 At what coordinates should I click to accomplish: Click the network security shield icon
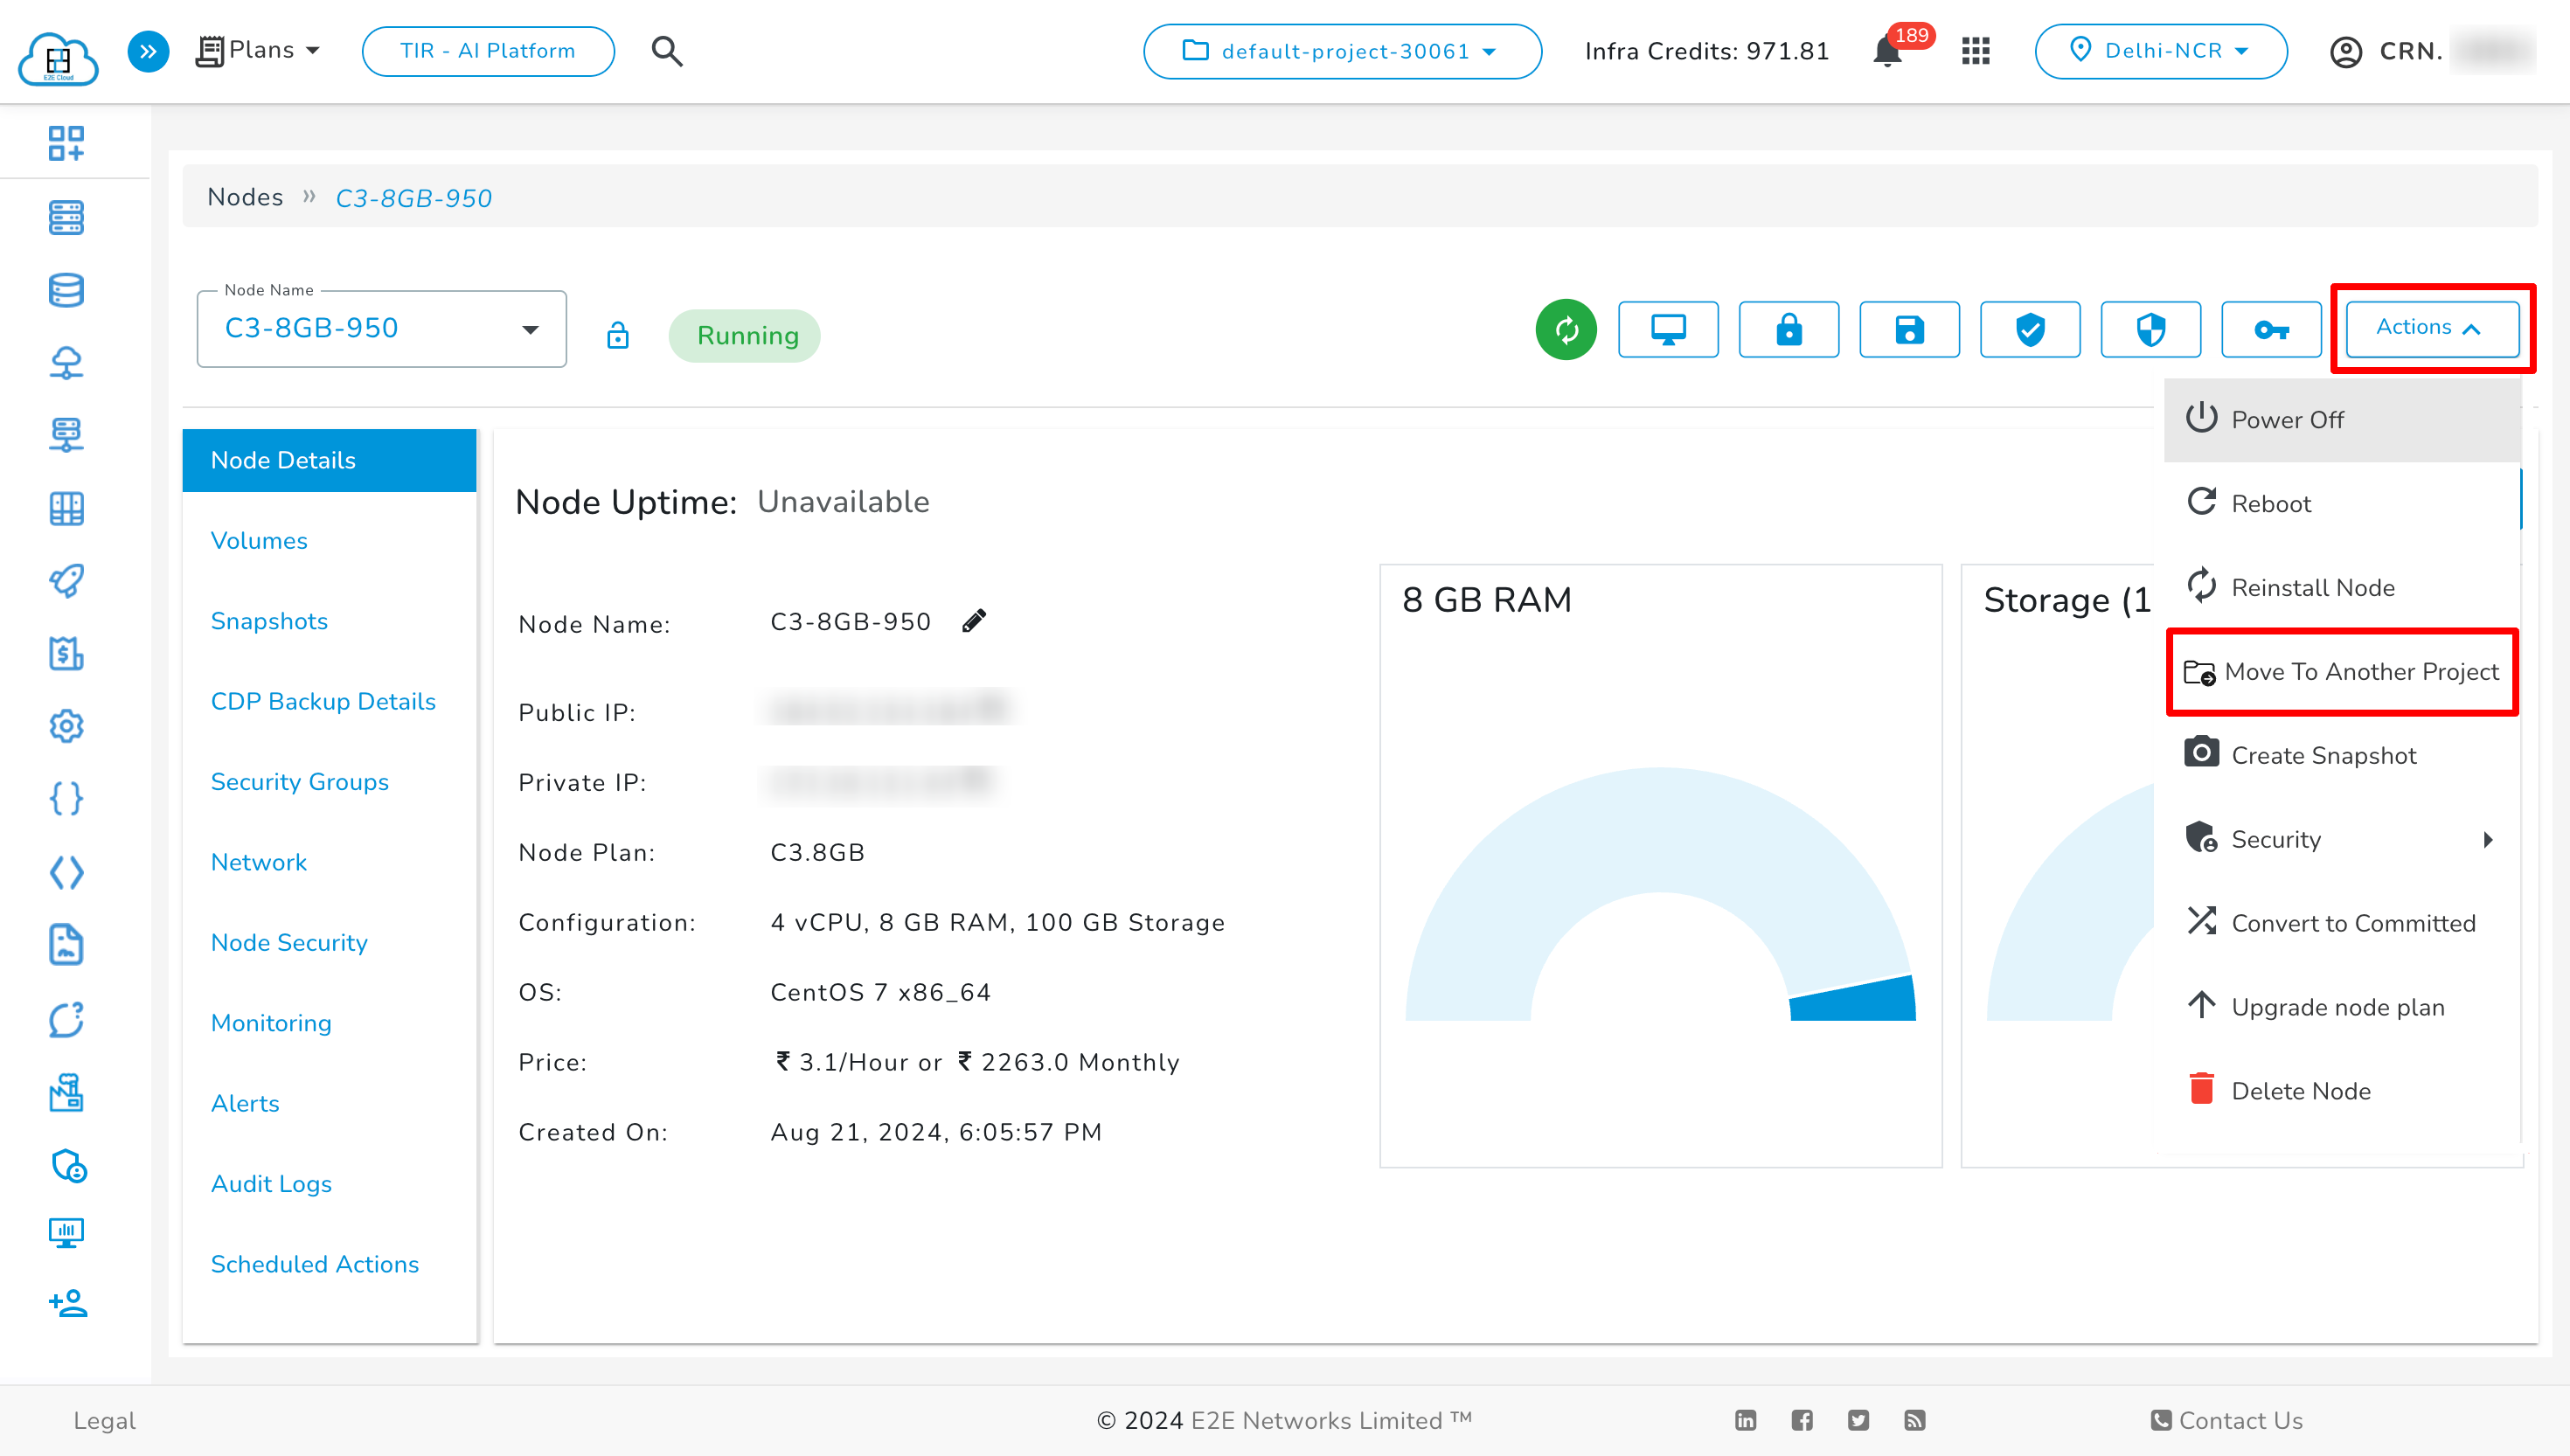[2150, 329]
